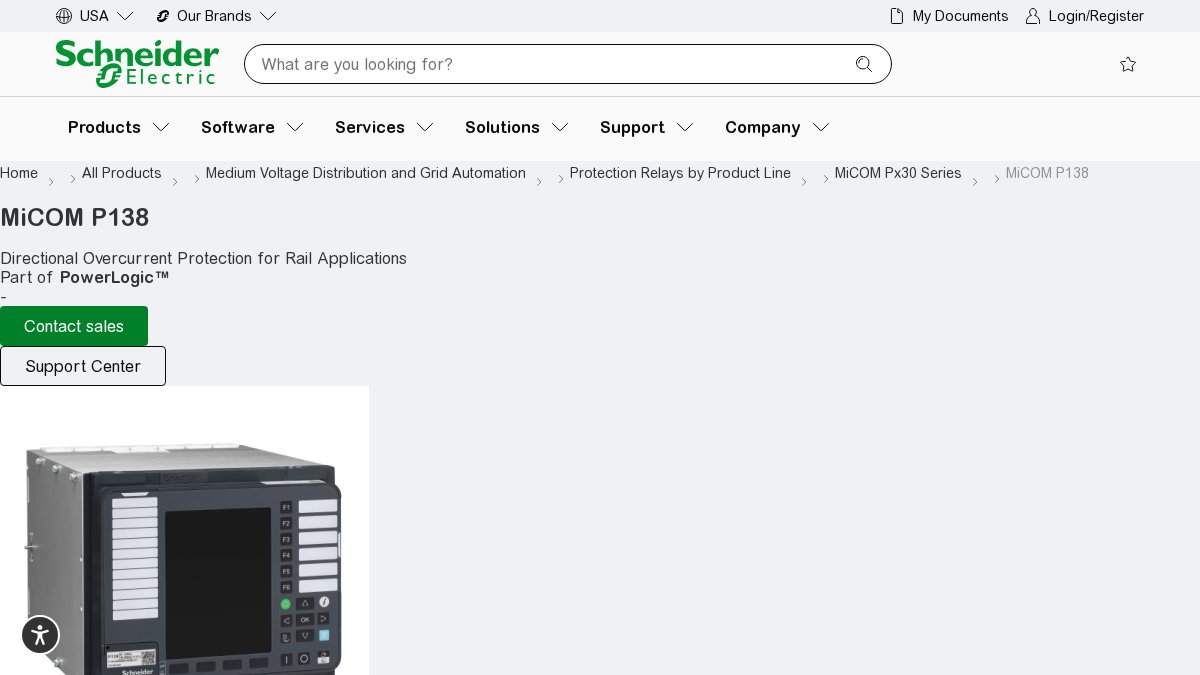Expand the Software menu chevron
Viewport: 1200px width, 675px height.
295,127
